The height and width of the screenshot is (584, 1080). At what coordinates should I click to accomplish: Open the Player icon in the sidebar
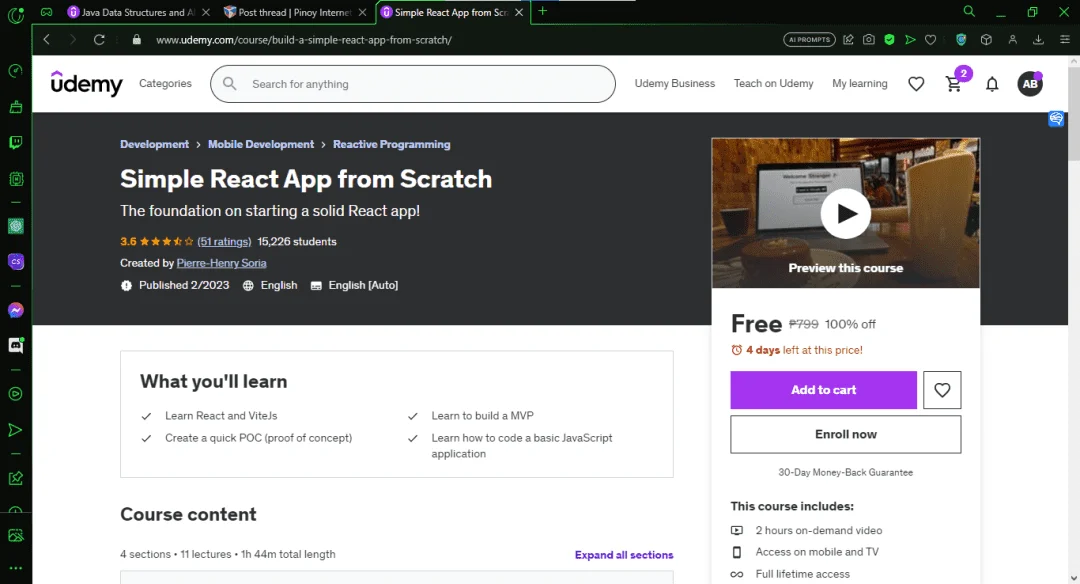click(x=15, y=394)
